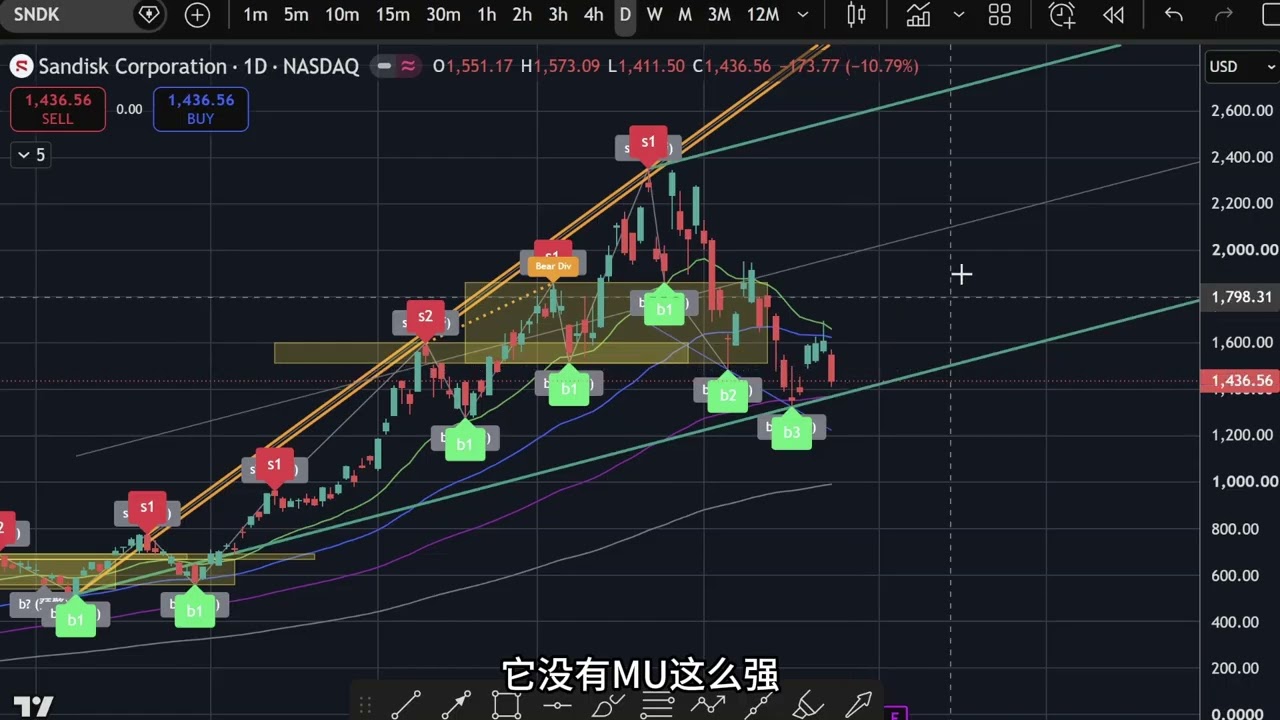The height and width of the screenshot is (720, 1280).
Task: Click the Bear Div signal label
Action: (x=553, y=266)
